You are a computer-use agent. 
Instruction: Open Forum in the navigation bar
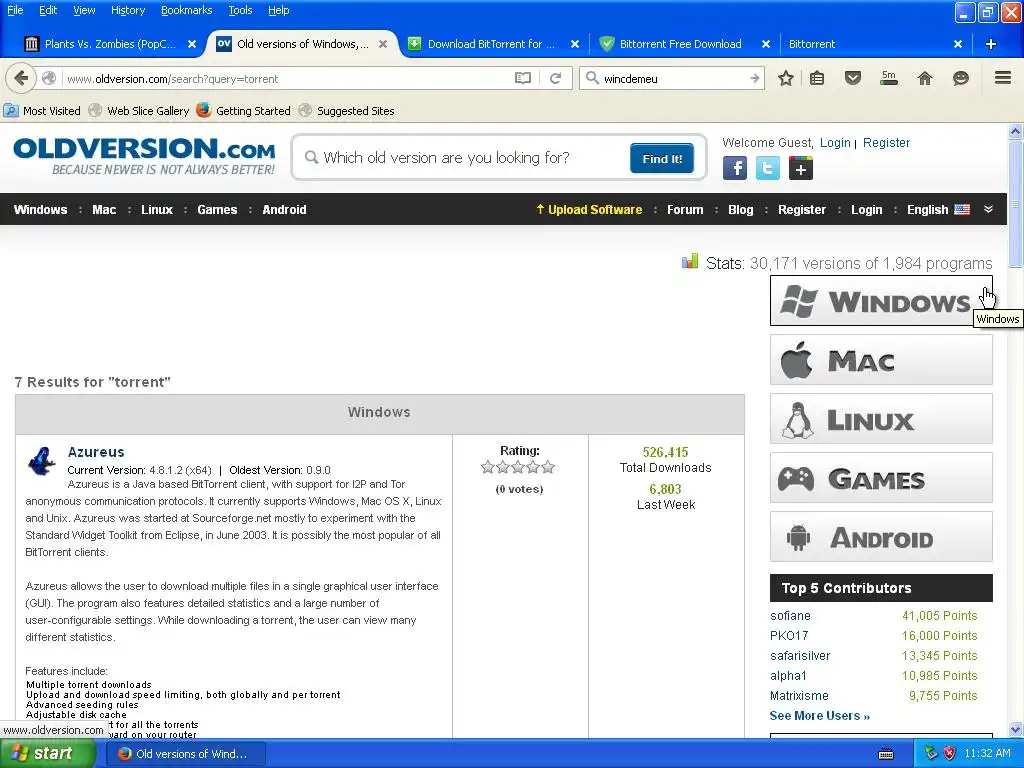click(685, 210)
